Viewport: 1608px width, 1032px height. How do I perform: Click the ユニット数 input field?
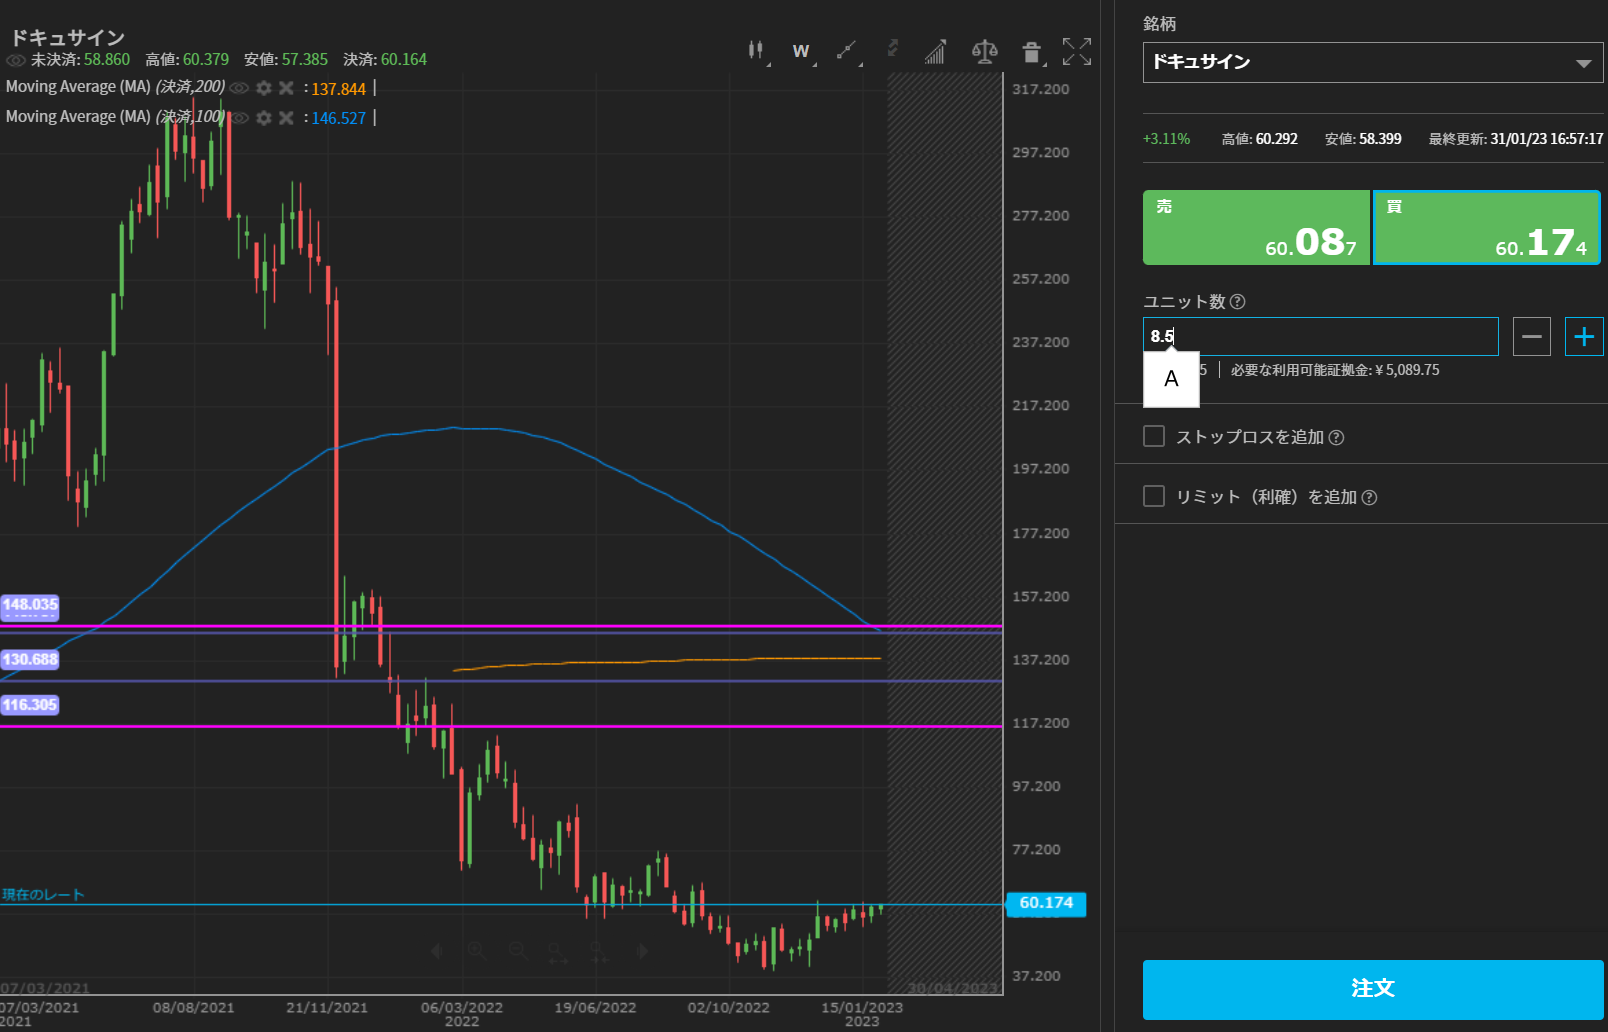1320,337
